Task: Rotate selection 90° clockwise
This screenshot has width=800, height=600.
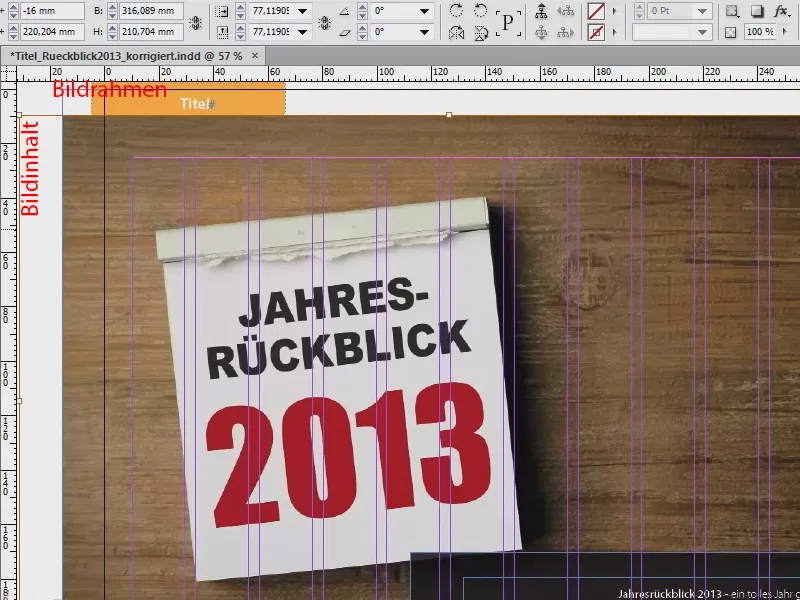Action: [x=456, y=10]
